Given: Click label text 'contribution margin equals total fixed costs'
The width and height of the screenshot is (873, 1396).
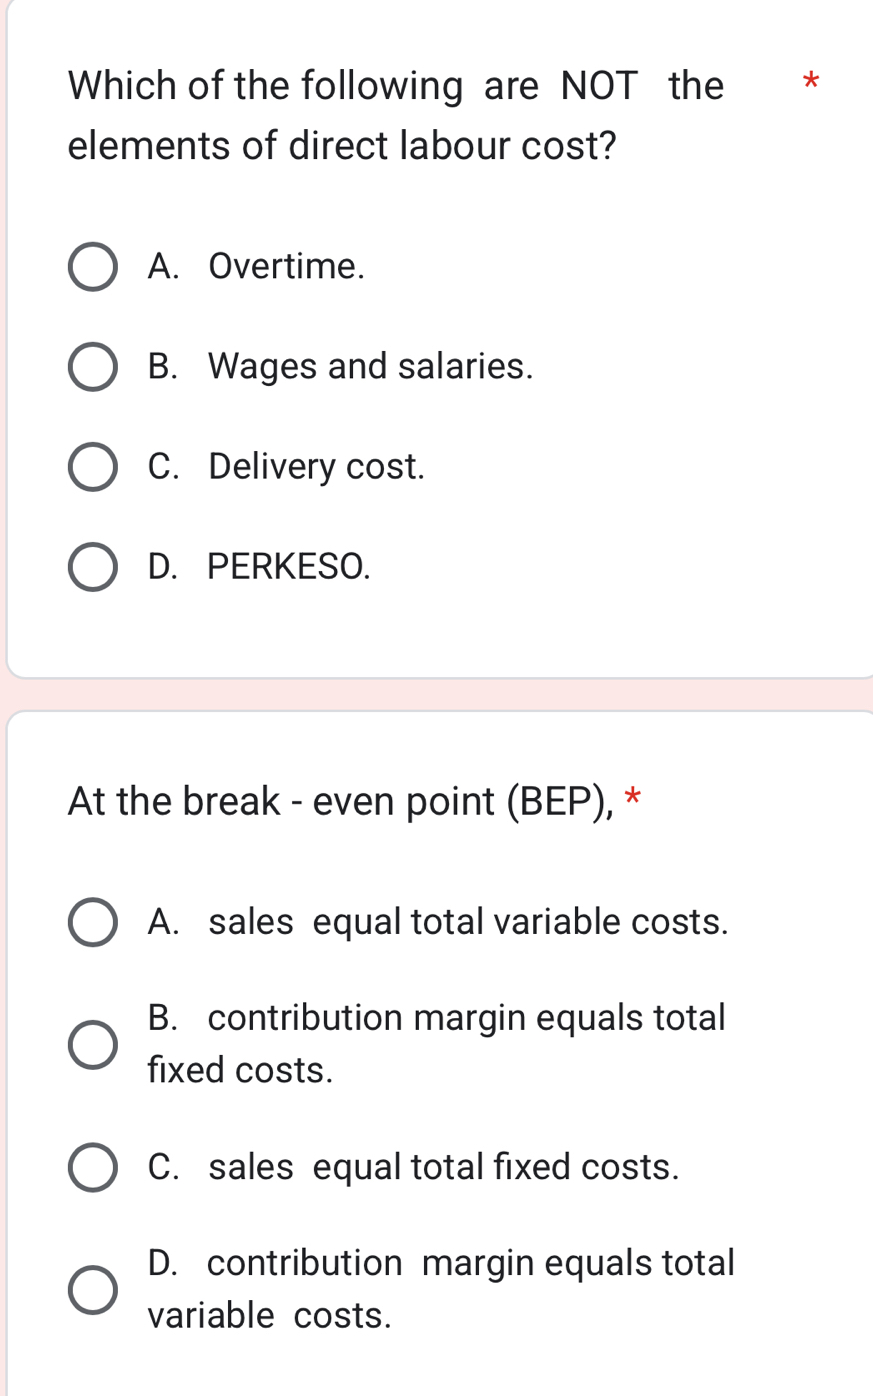Looking at the screenshot, I should click(436, 1019).
